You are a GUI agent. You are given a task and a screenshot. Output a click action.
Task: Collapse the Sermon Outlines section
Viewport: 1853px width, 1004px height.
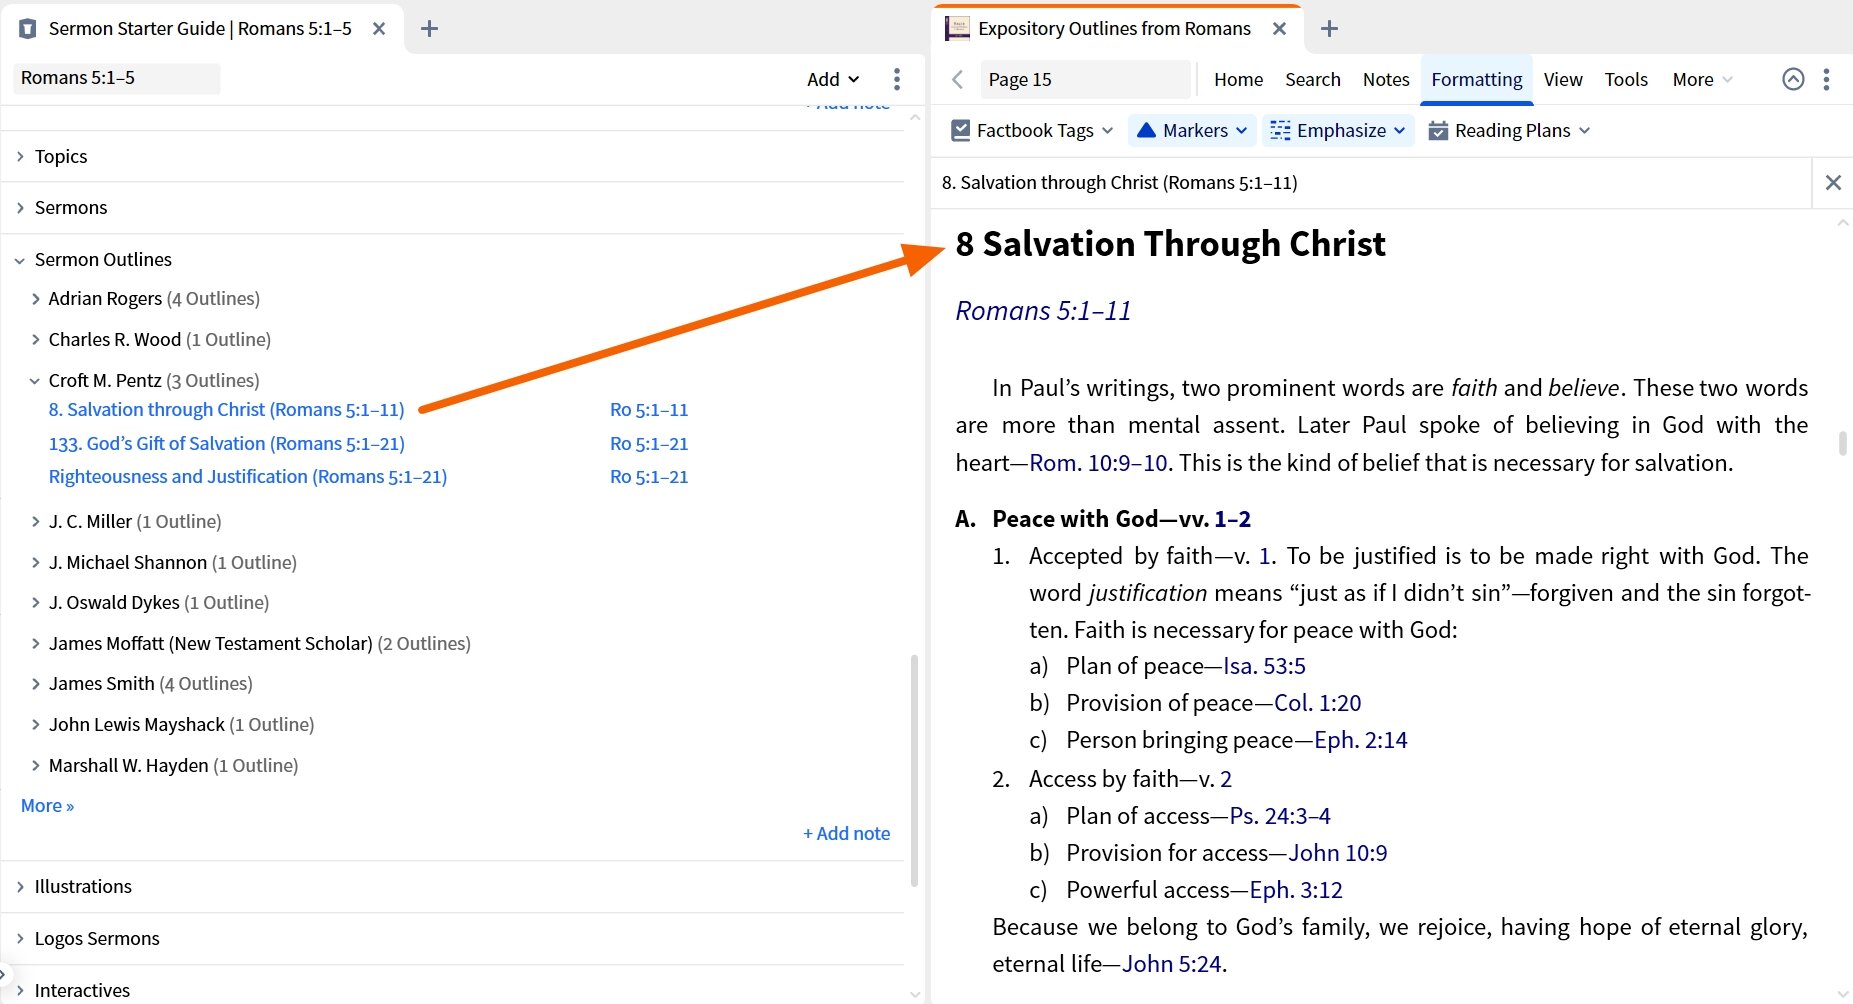[x=20, y=260]
